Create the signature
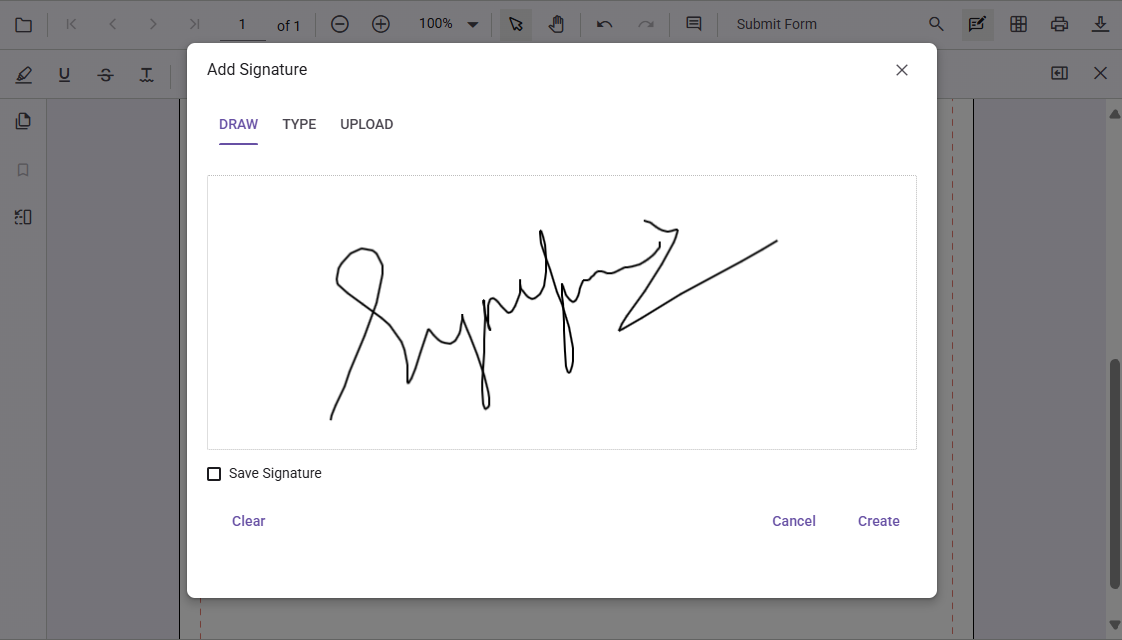The width and height of the screenshot is (1122, 640). (x=878, y=521)
